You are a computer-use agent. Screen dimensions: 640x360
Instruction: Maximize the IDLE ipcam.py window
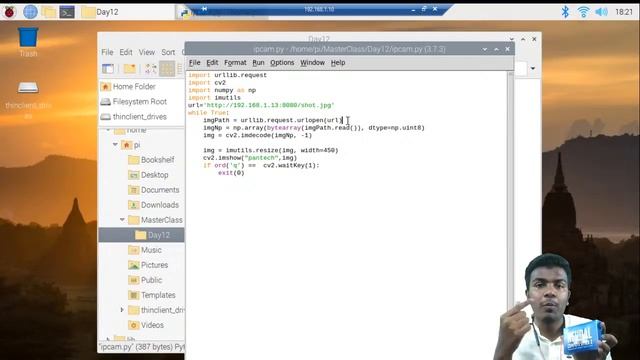496,49
